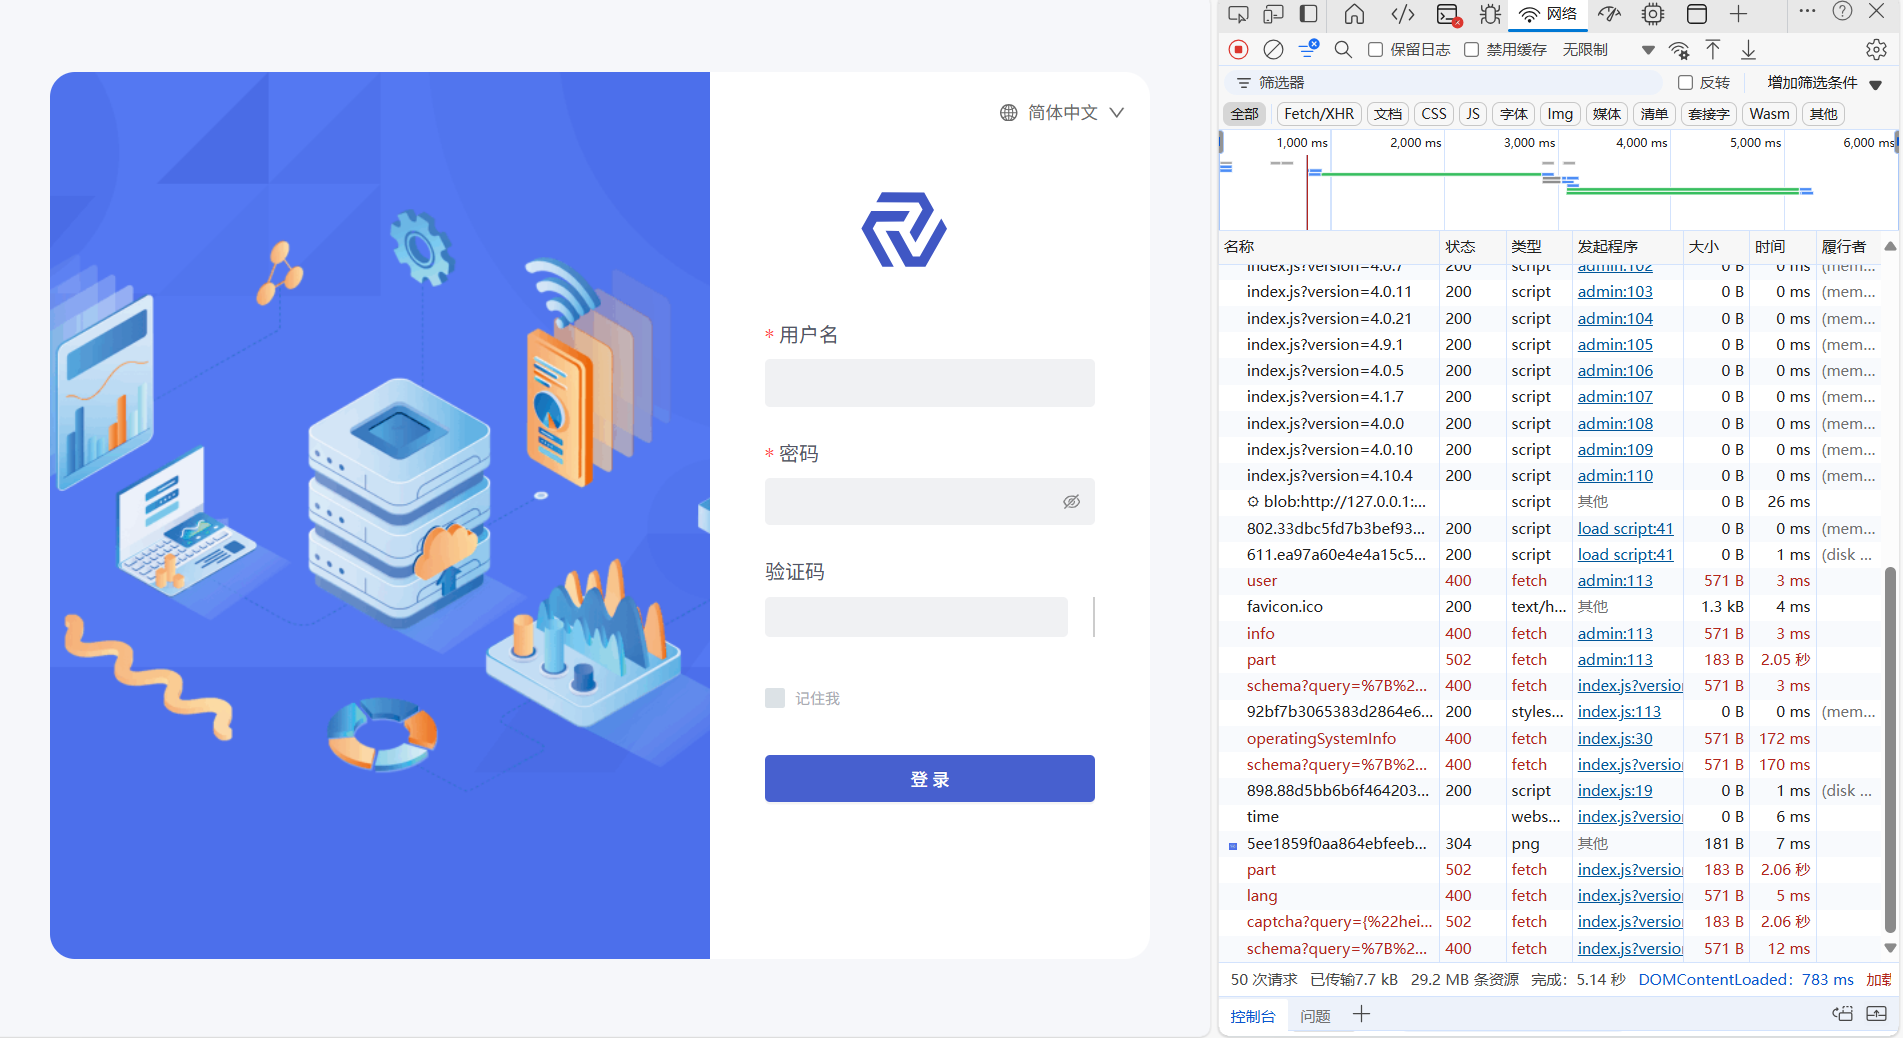Open network panel settings gear
1903x1038 pixels.
coord(1876,50)
